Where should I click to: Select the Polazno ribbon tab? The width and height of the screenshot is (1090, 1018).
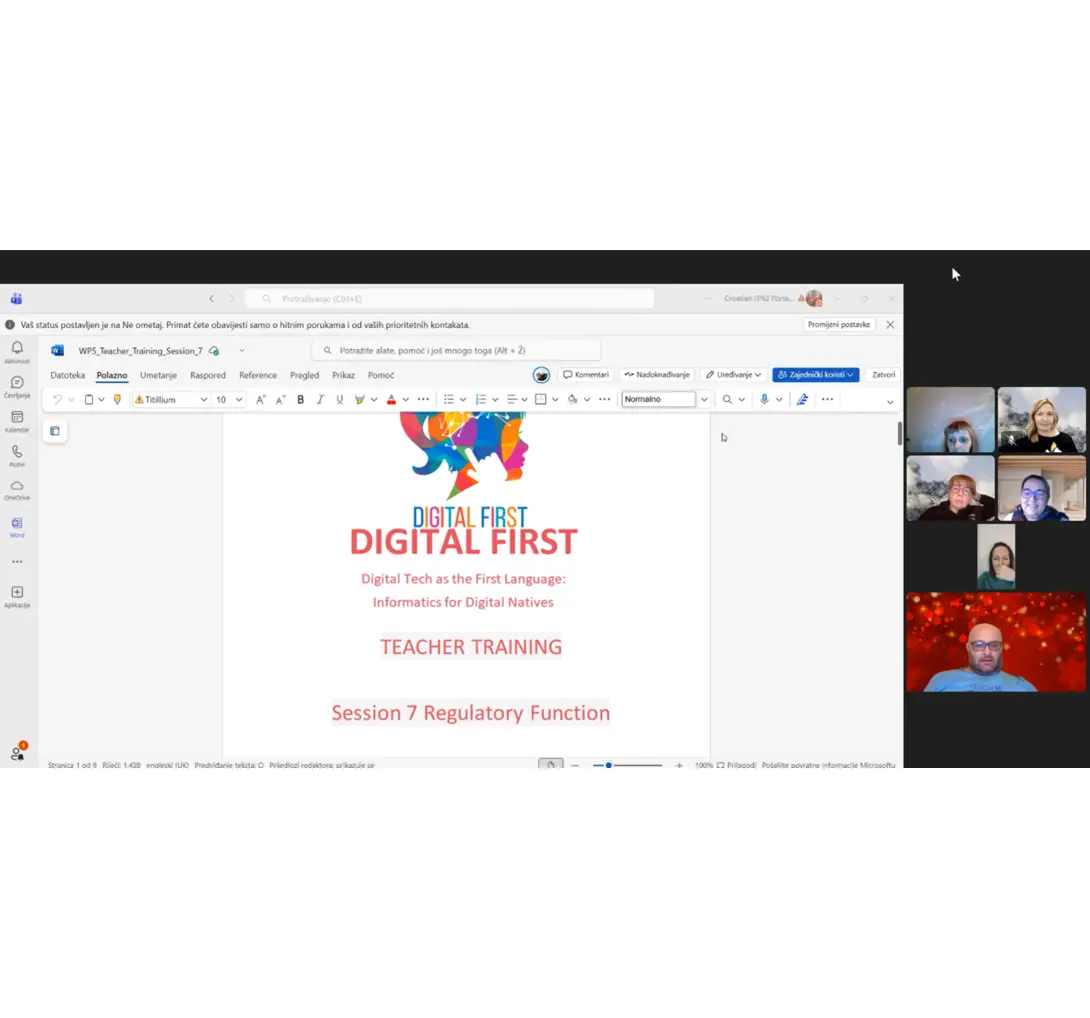(x=112, y=375)
